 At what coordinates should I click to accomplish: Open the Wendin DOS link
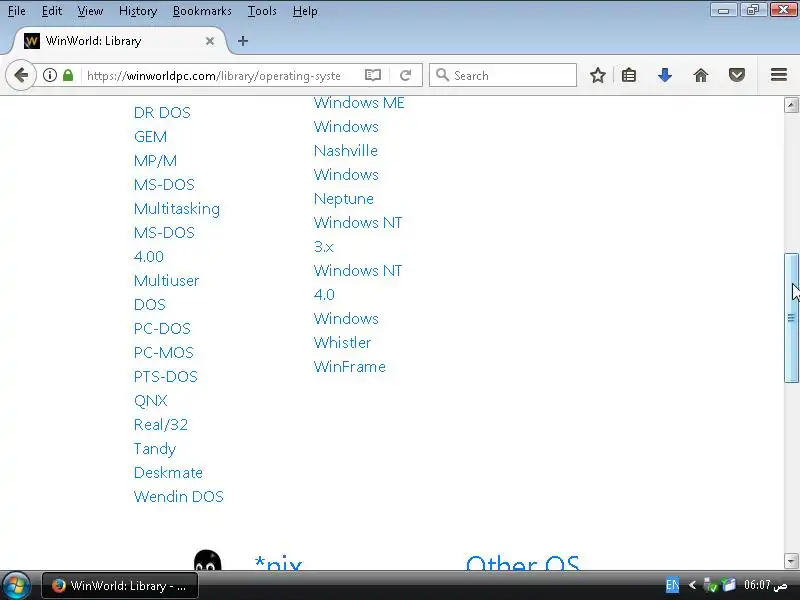[x=179, y=496]
